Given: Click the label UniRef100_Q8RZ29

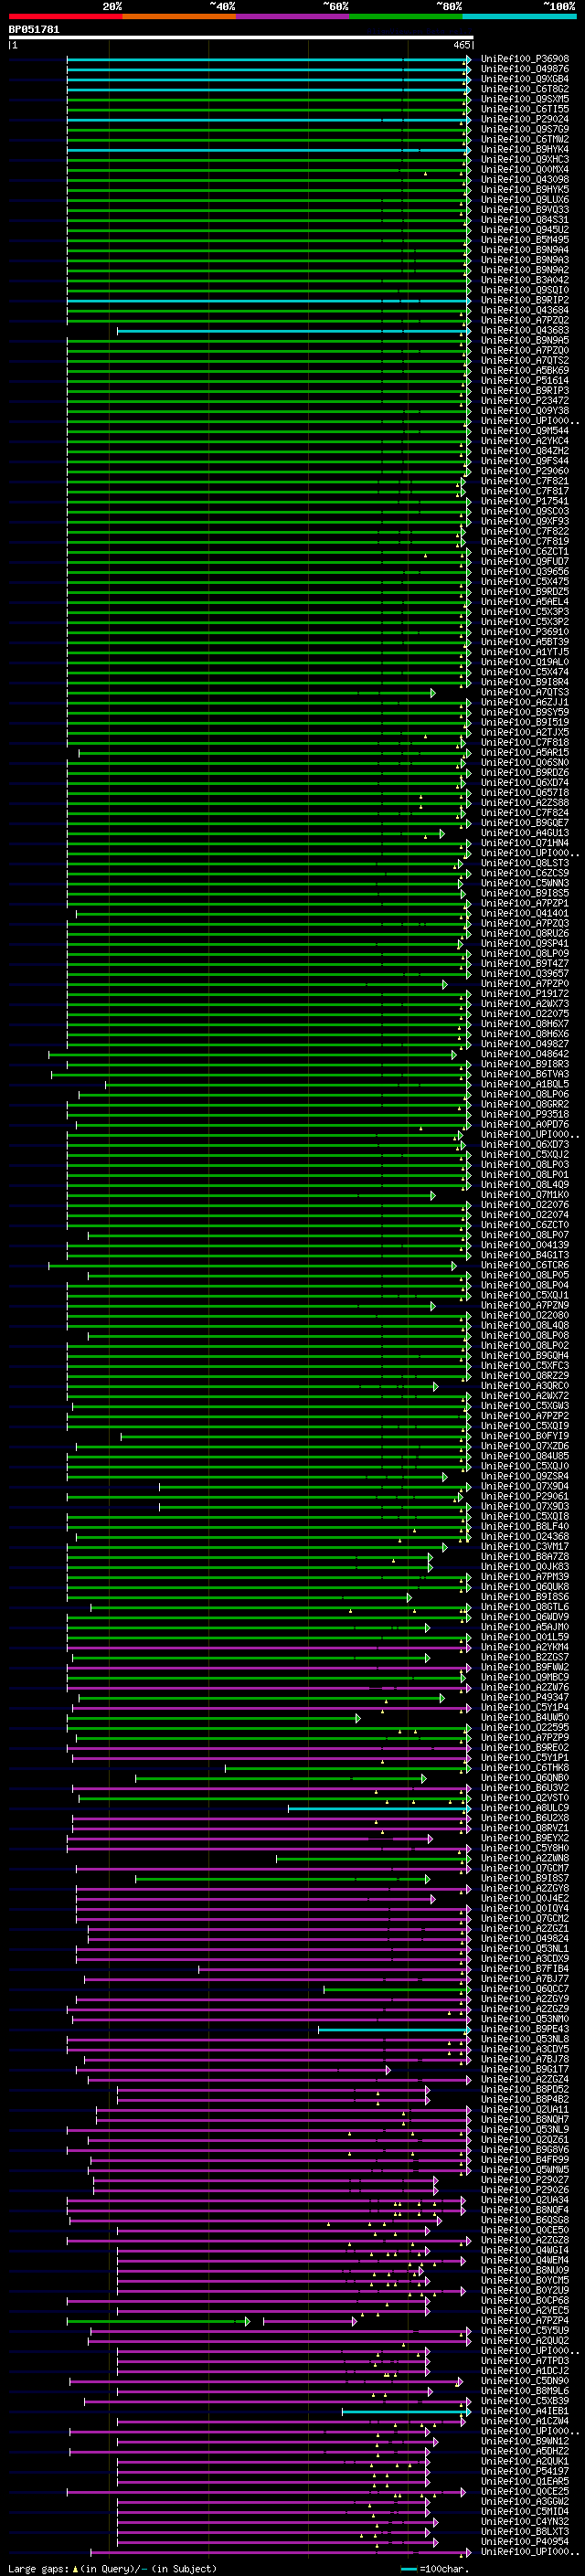Looking at the screenshot, I should [525, 1376].
